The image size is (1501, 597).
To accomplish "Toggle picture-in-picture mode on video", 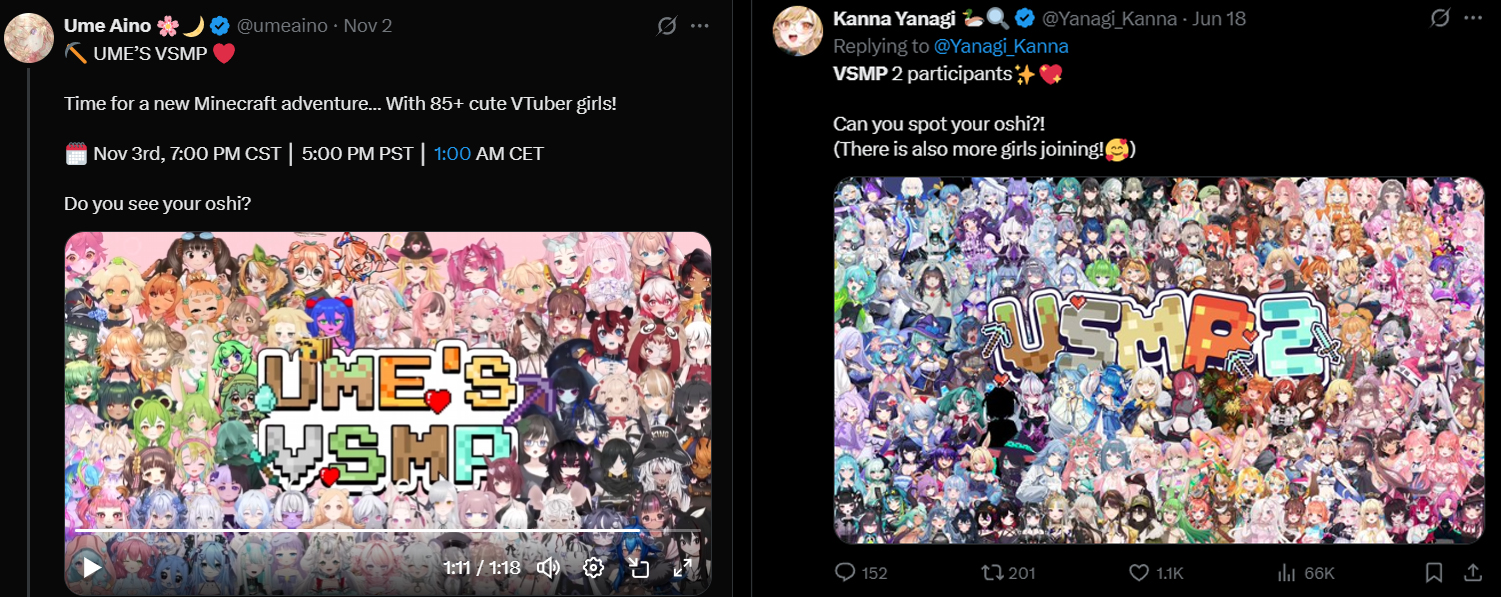I will click(639, 568).
